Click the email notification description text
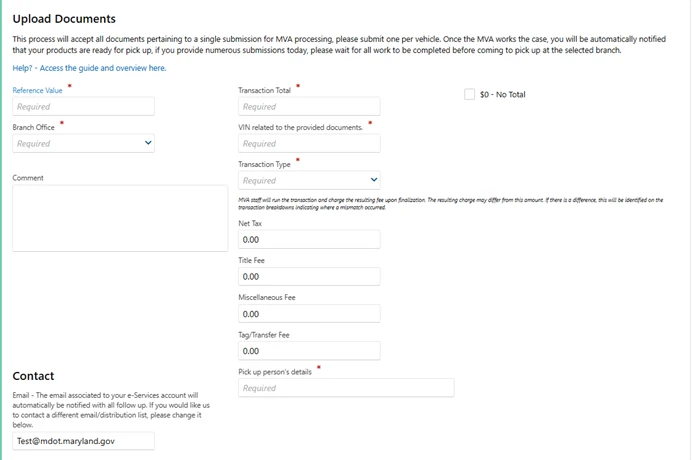Viewport: 692px width, 460px height. click(x=111, y=410)
